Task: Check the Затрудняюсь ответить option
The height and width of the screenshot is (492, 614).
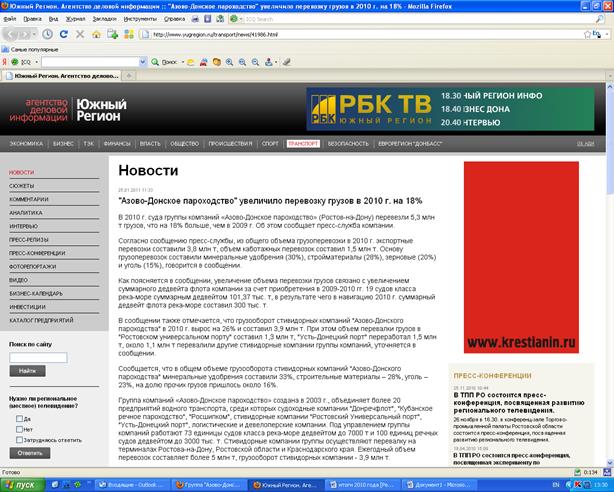Action: click(19, 440)
